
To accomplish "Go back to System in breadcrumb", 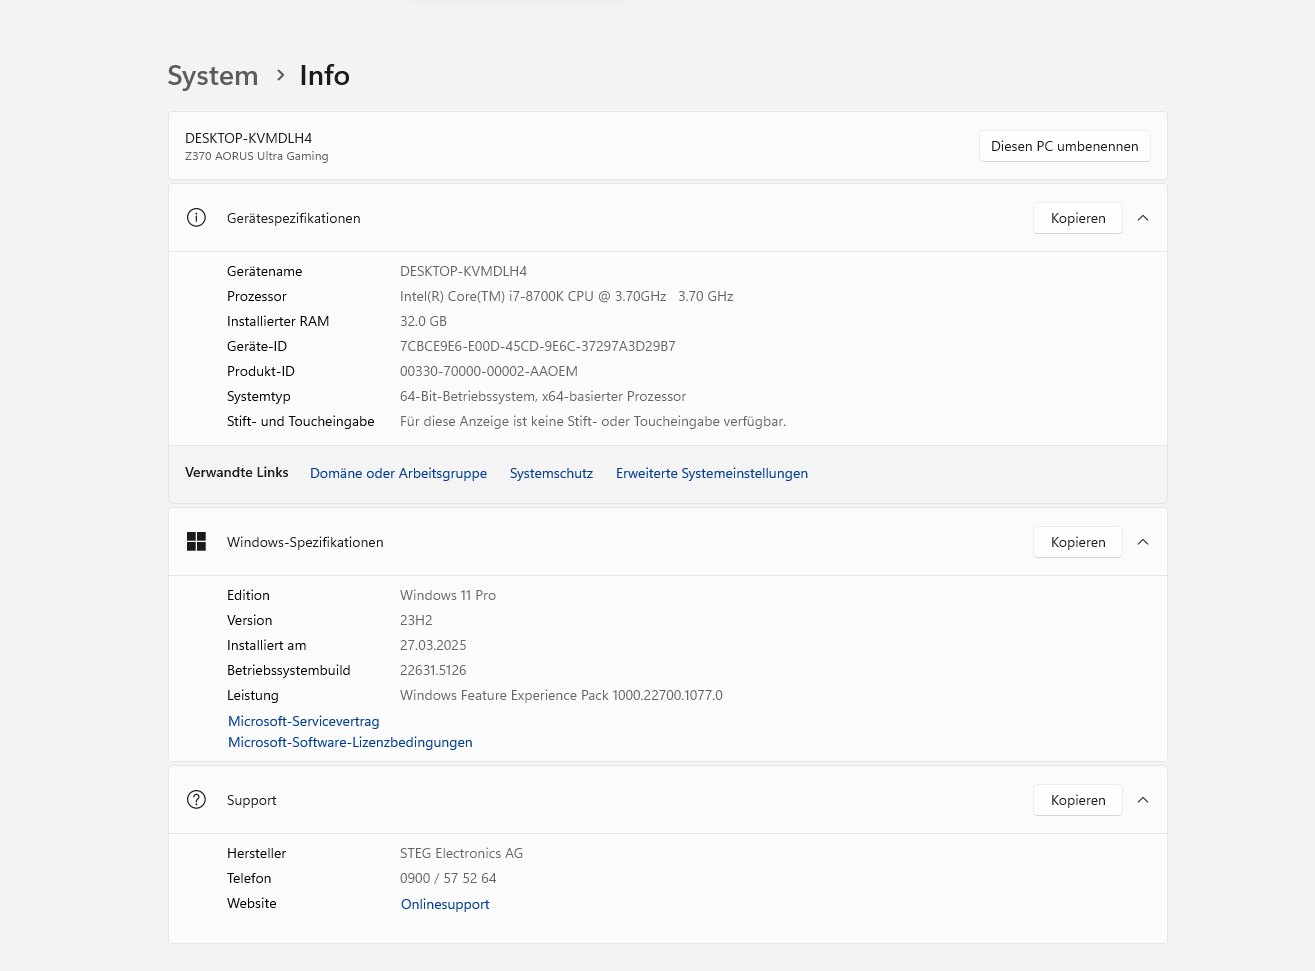I will click(213, 76).
